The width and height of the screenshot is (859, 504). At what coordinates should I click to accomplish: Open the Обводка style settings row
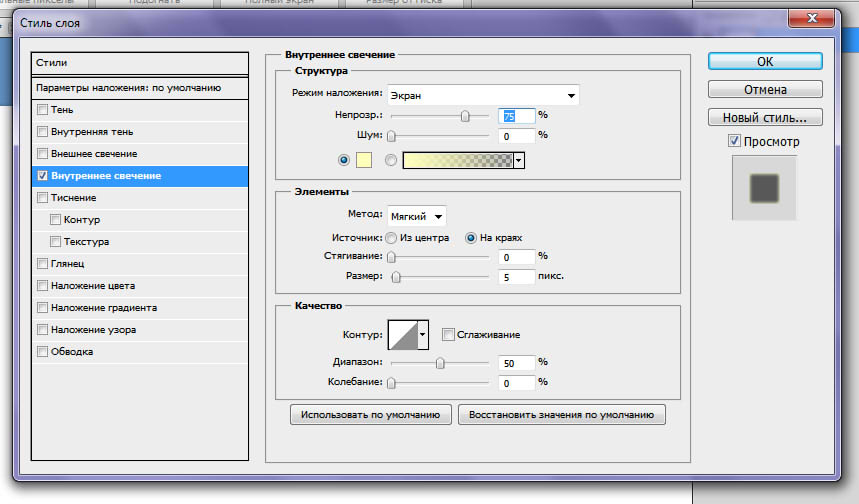140,352
